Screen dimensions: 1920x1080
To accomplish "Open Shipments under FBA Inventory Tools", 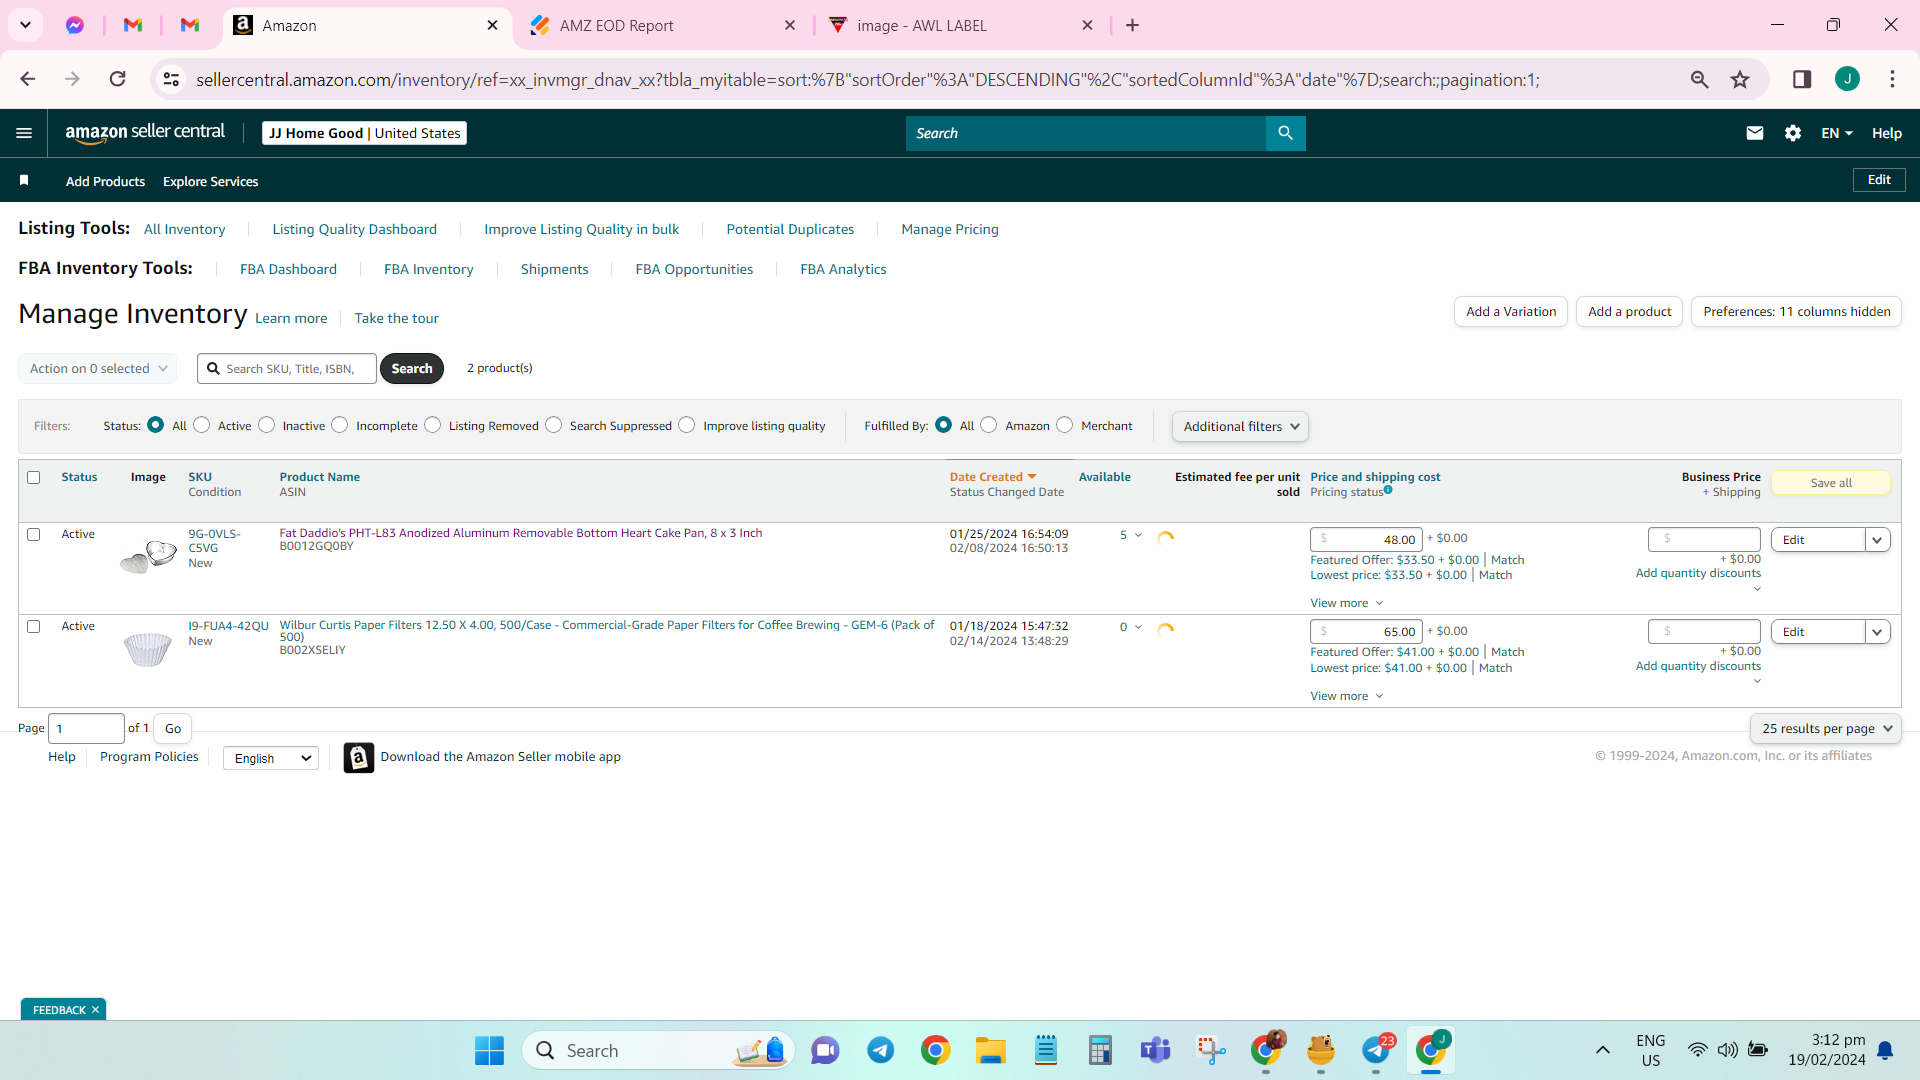I will 554,269.
